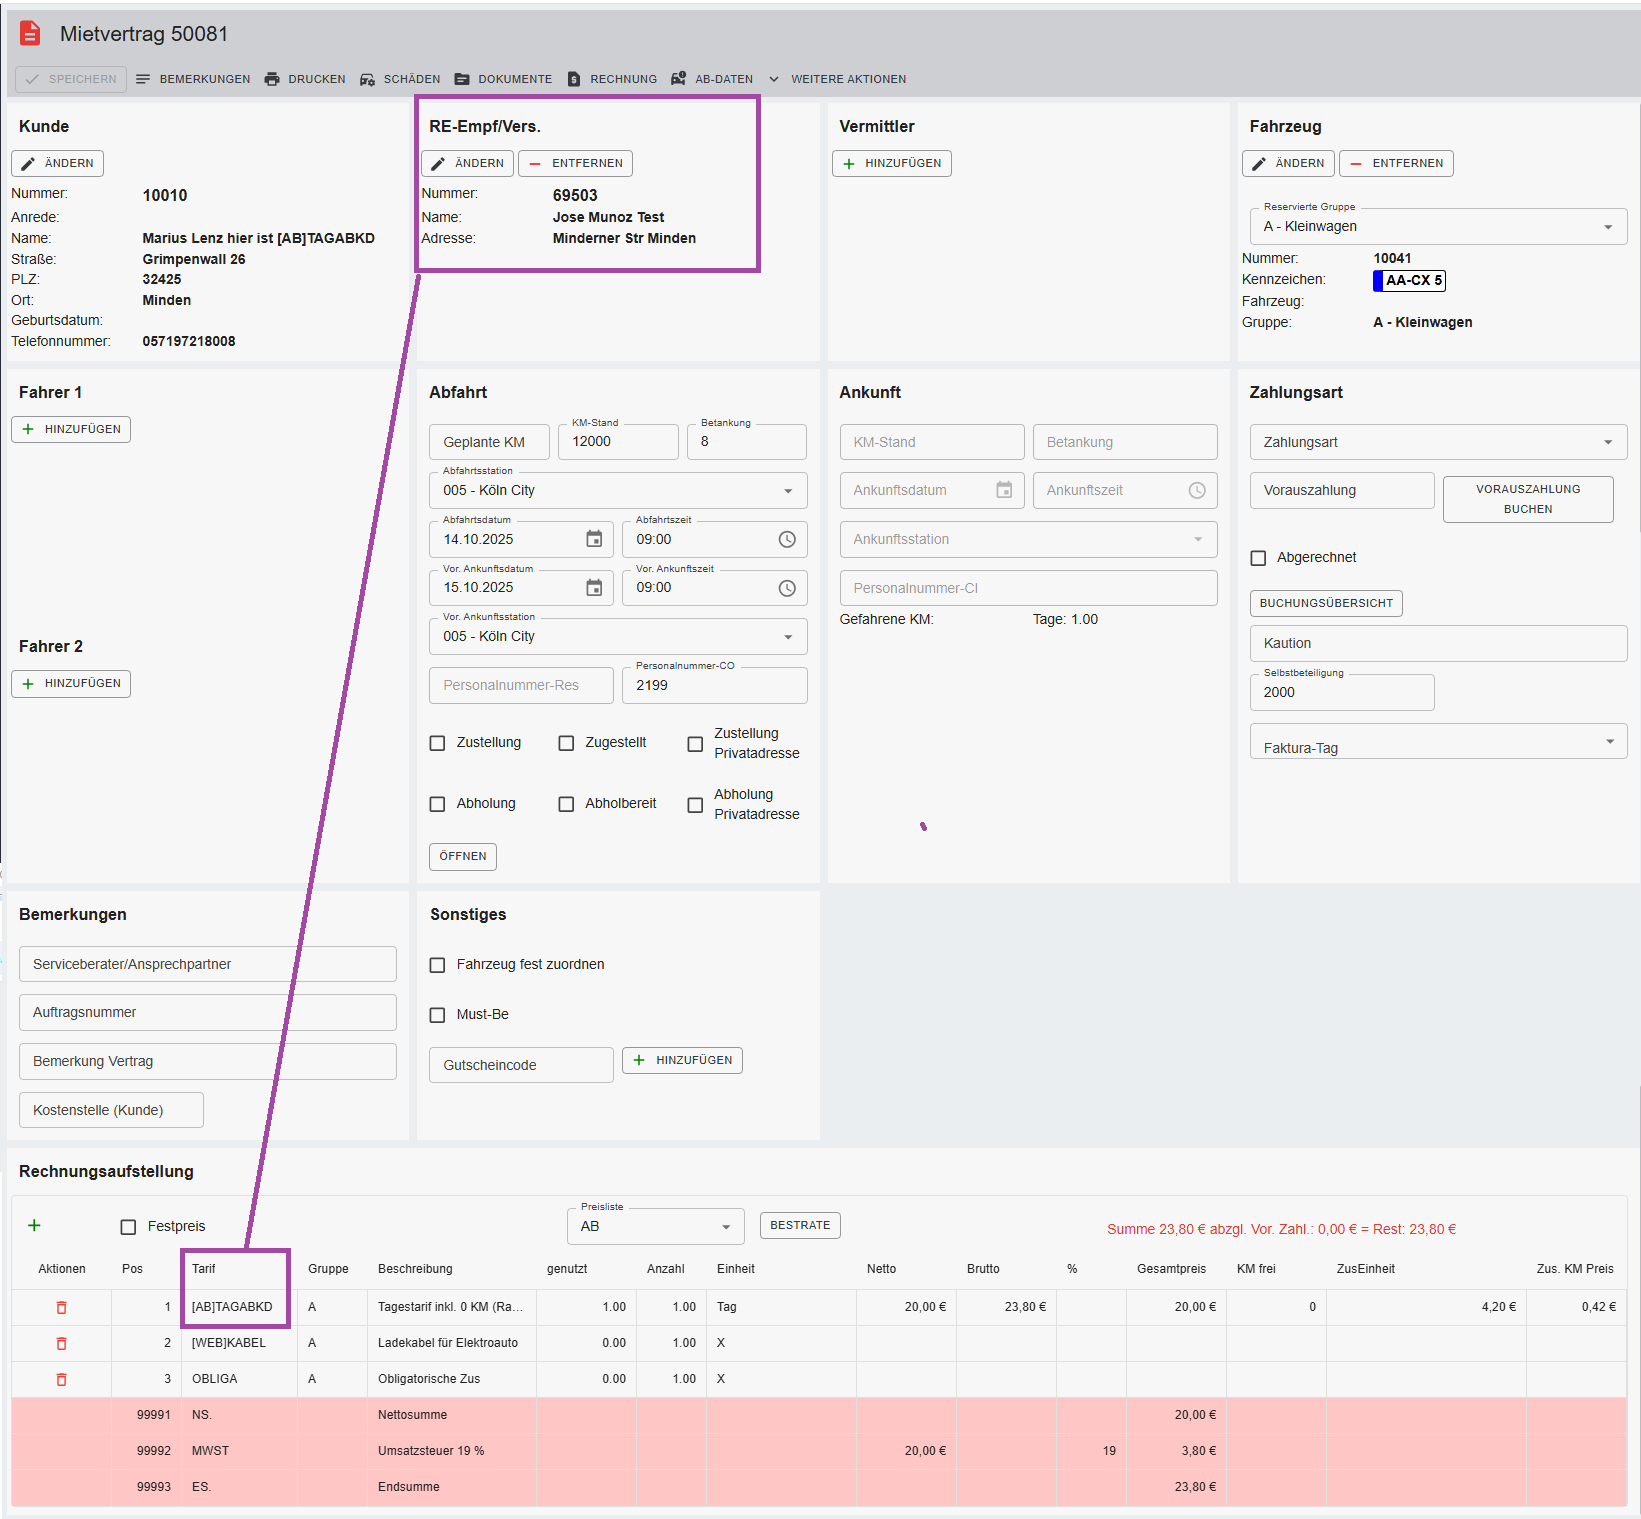Click into the Gutscheincode input field
The image size is (1641, 1519).
point(521,1065)
